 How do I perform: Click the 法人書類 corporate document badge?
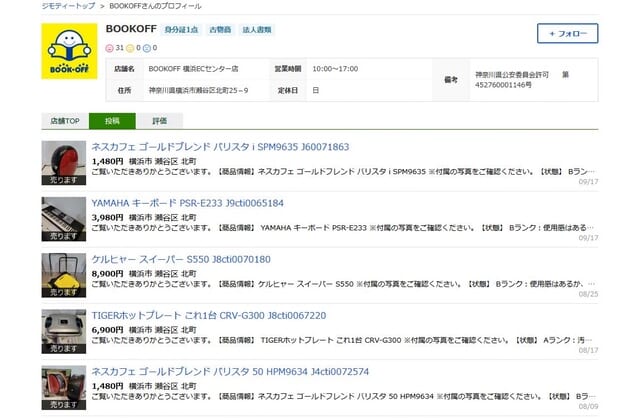click(257, 30)
